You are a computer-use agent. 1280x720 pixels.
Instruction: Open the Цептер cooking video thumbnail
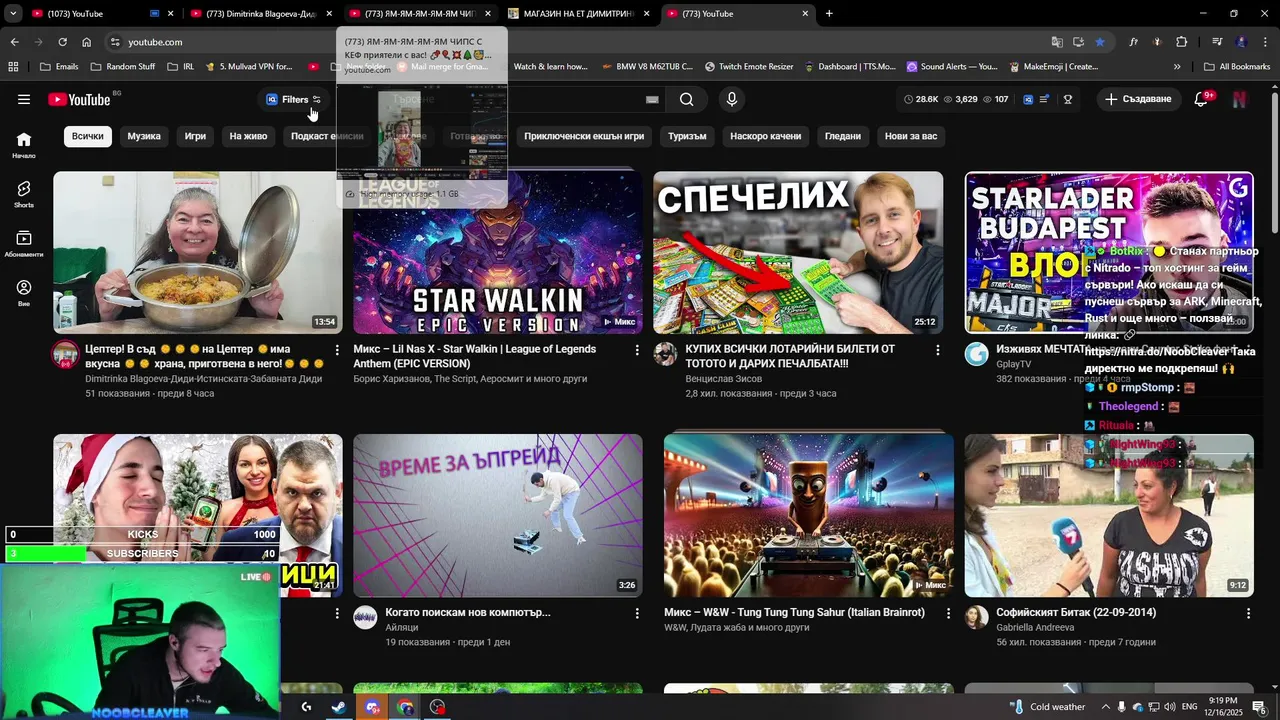(198, 252)
